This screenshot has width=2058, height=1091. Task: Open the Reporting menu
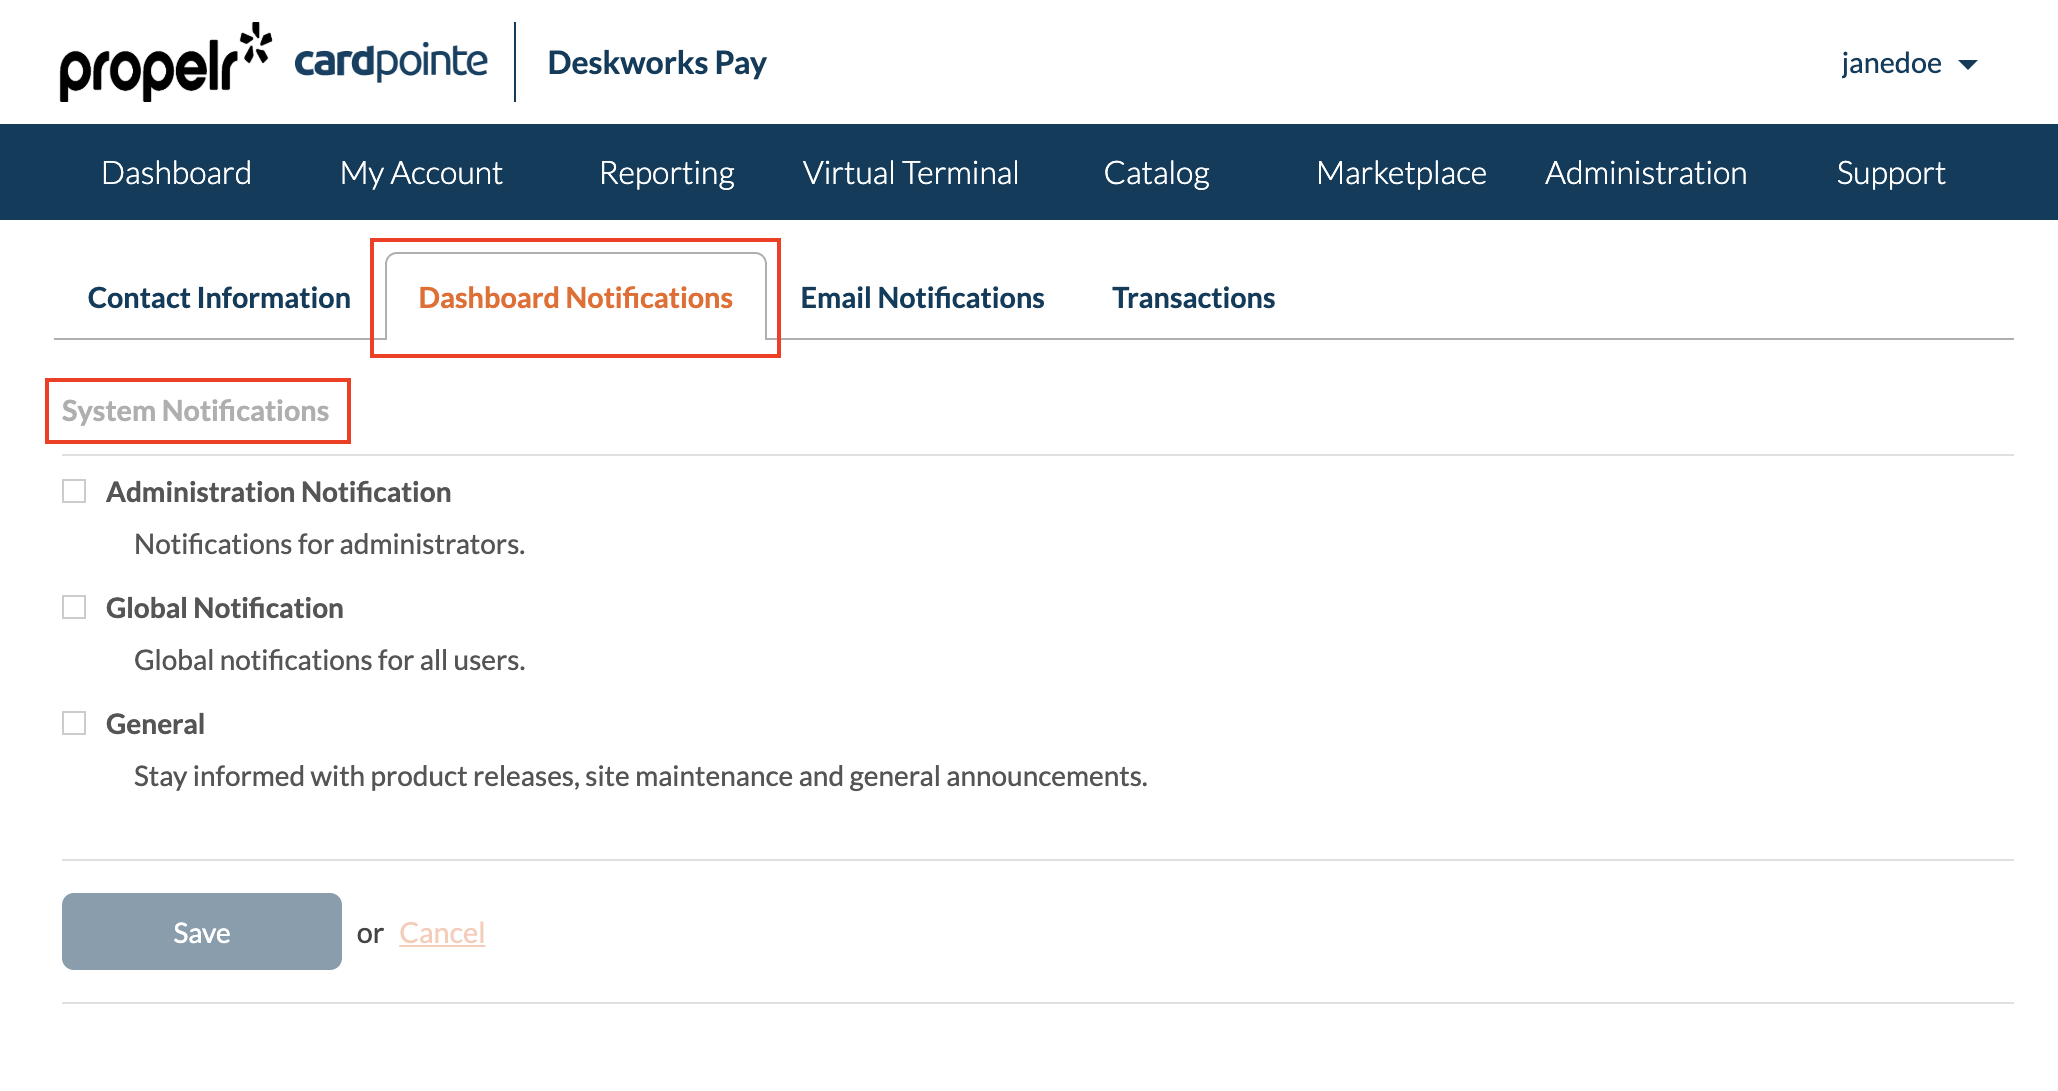point(667,173)
